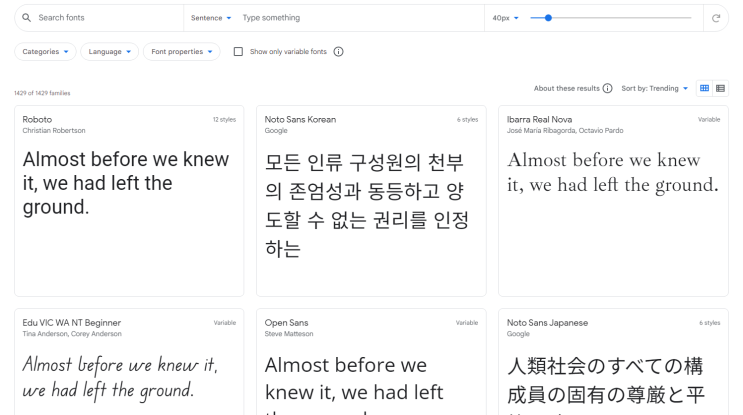Click the Christian Robertson designer name
Screen dimensions: 743x415
pos(54,131)
